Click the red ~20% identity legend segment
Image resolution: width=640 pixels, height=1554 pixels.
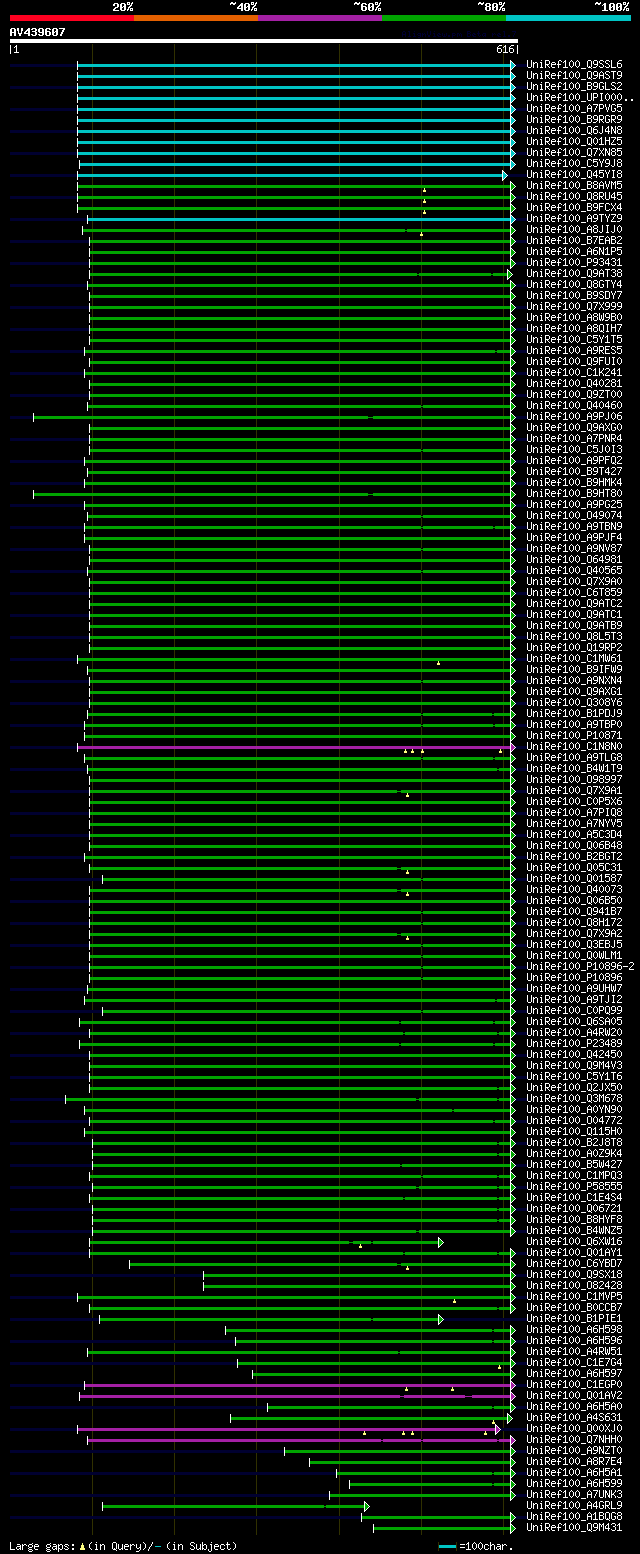click(x=71, y=18)
